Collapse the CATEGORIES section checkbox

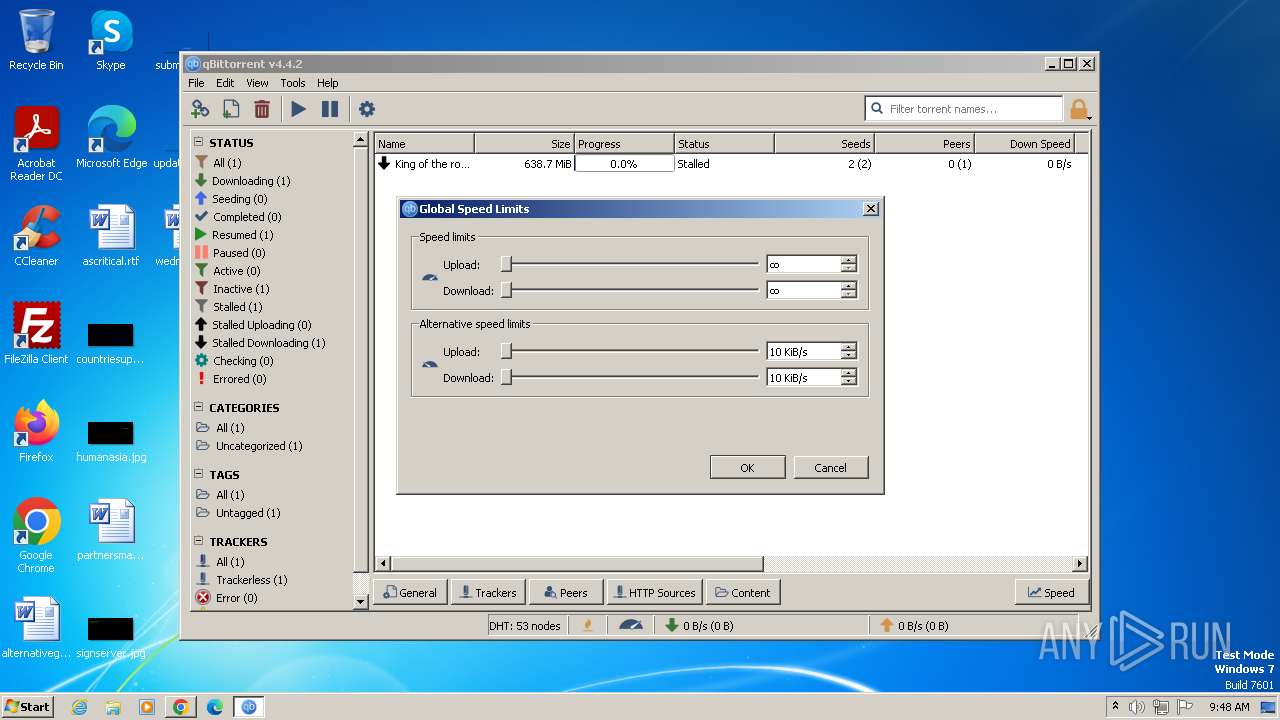(x=199, y=407)
